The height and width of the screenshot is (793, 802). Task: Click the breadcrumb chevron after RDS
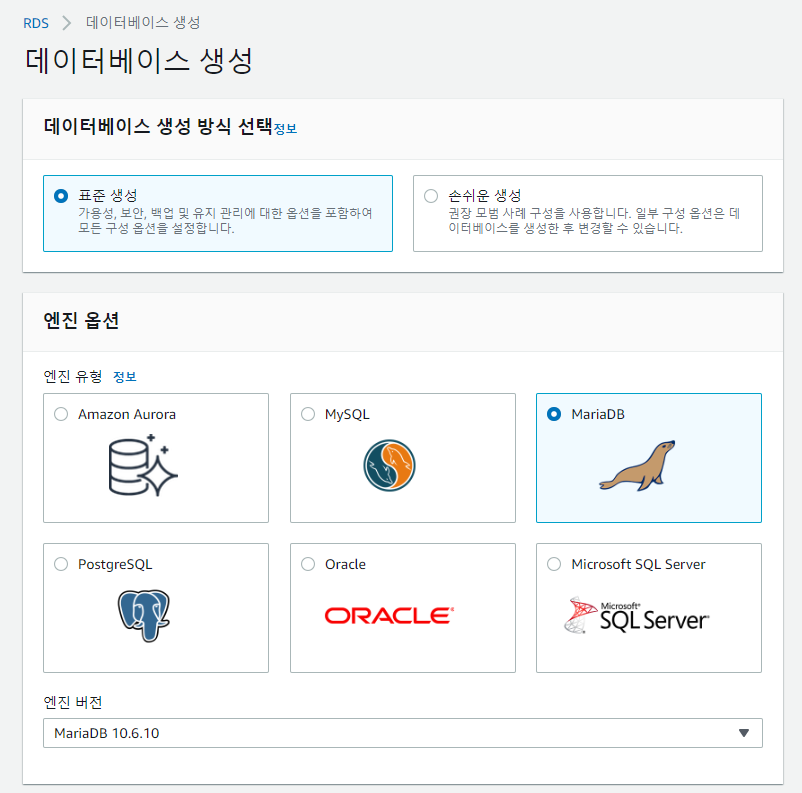(x=66, y=23)
